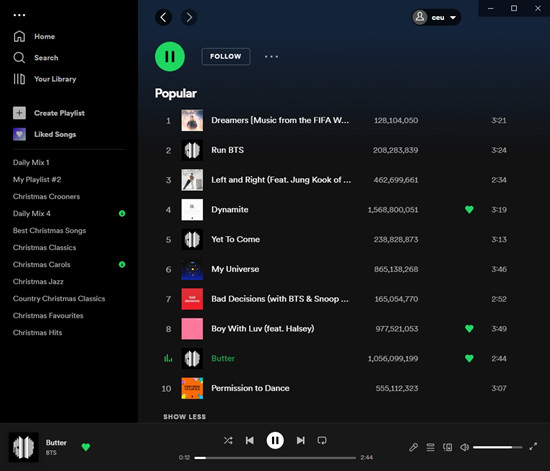The width and height of the screenshot is (550, 471).
Task: Select My Universe track title
Action: coord(235,269)
